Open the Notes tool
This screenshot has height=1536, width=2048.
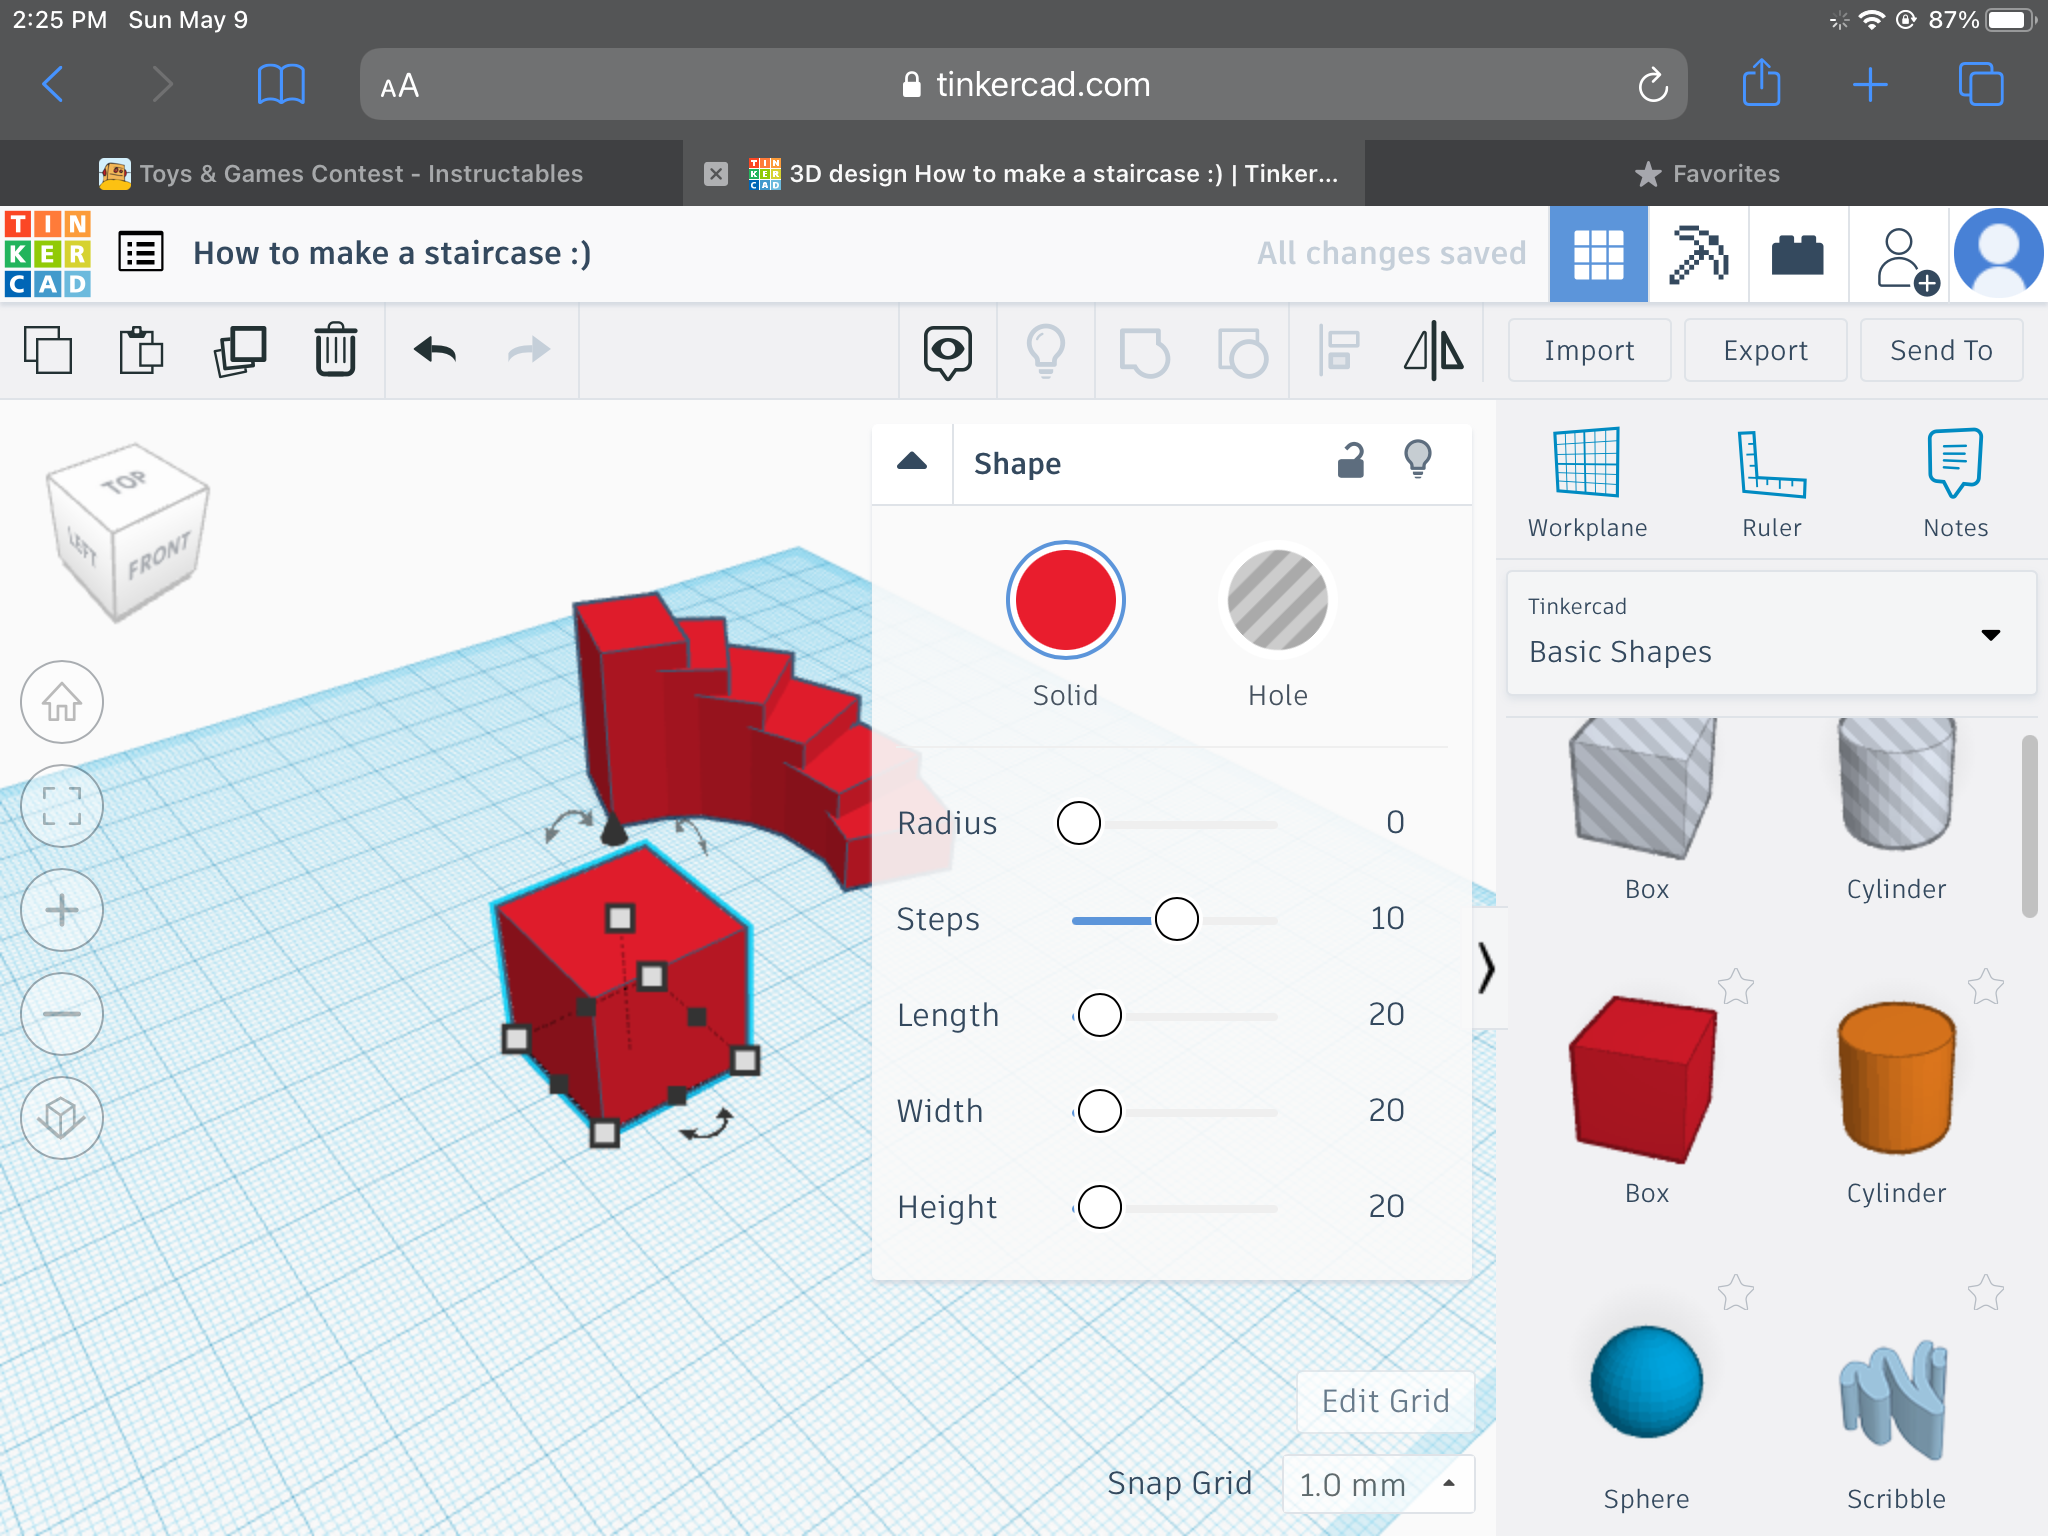(1955, 484)
